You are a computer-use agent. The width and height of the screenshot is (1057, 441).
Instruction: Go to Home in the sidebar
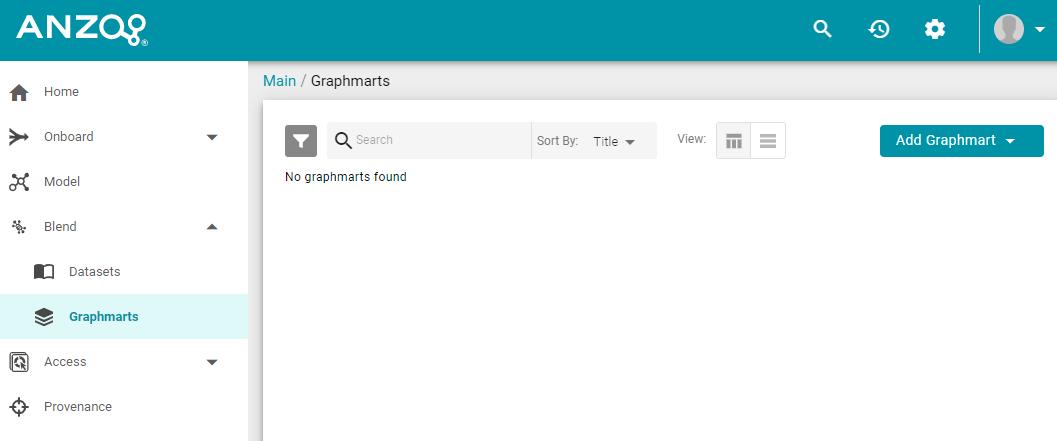tap(61, 92)
